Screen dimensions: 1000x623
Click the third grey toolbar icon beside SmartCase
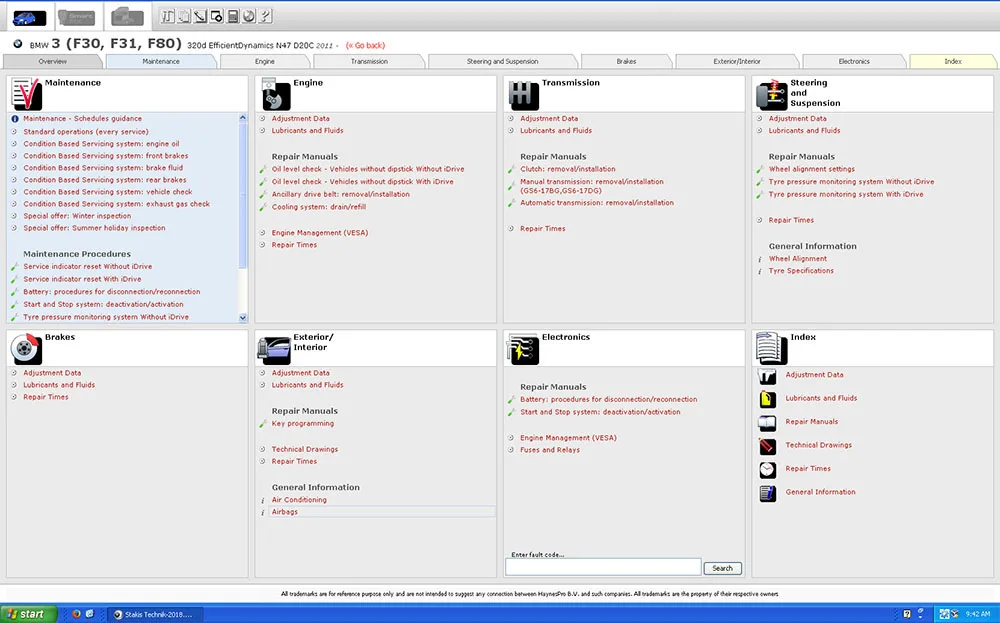(127, 17)
